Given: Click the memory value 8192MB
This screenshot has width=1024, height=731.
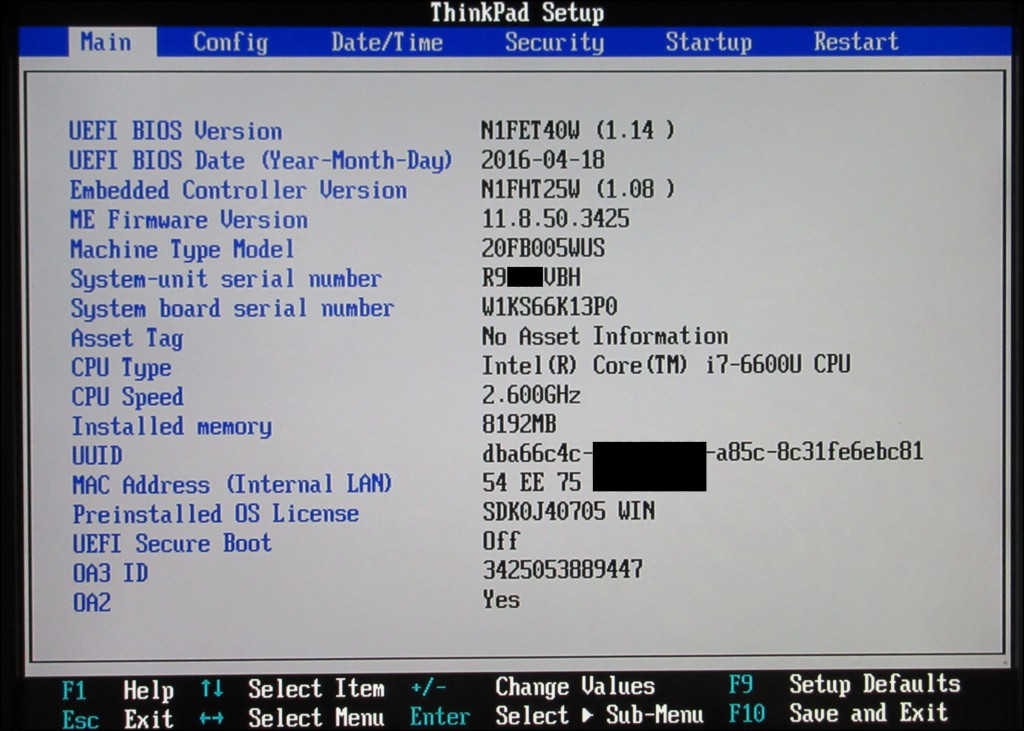Looking at the screenshot, I should [519, 424].
